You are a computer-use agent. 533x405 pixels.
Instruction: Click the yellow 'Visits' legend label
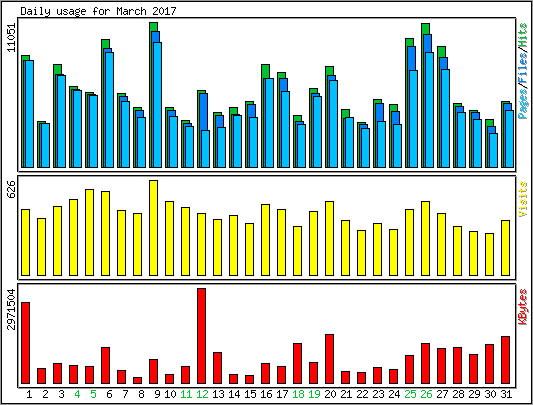click(523, 199)
